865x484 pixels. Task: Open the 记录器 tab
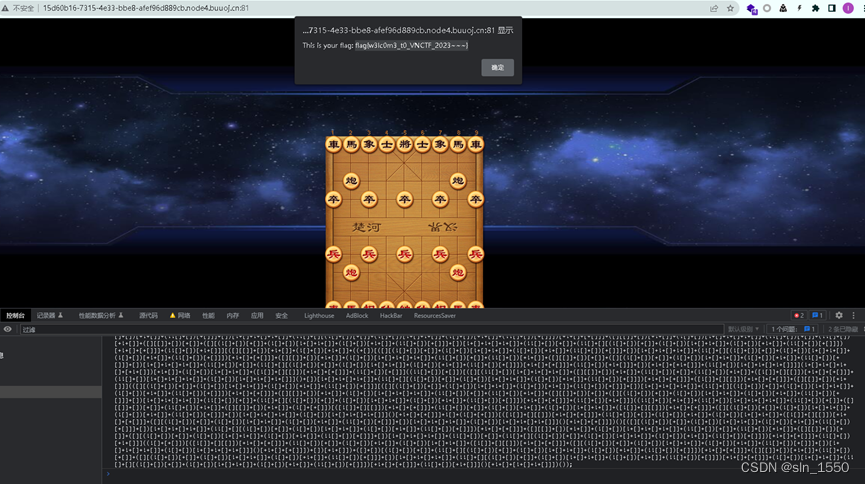(50, 316)
